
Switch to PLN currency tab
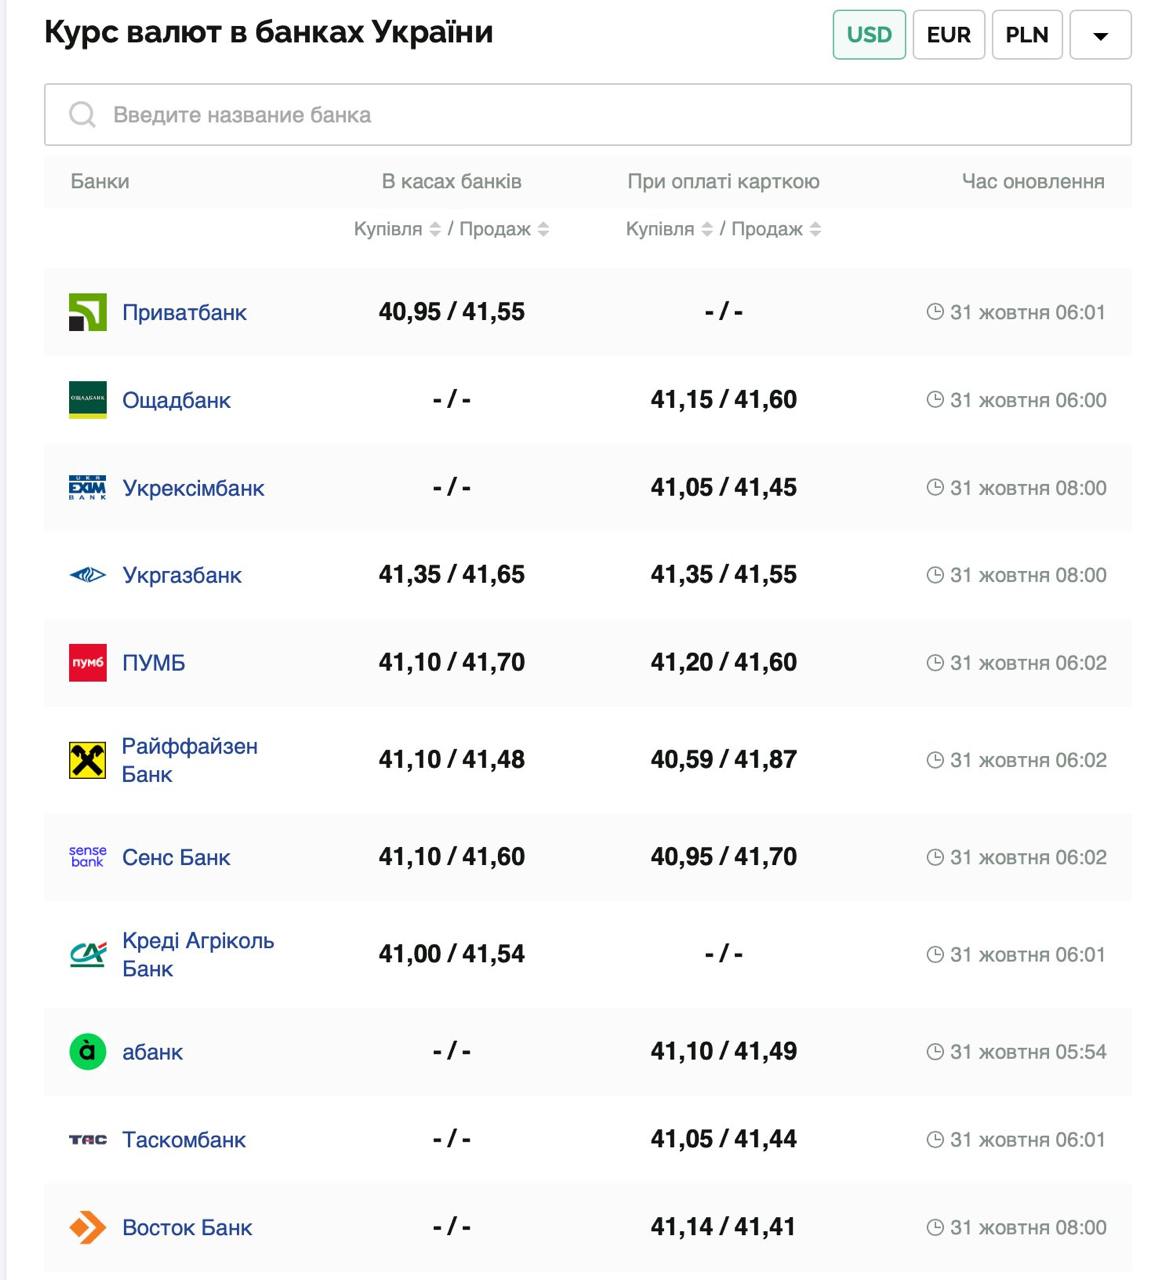(1026, 35)
